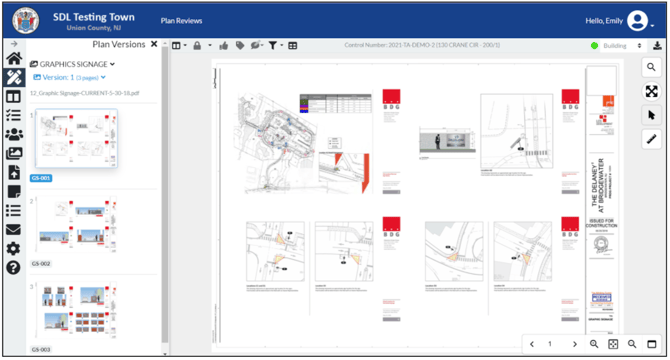Image resolution: width=670 pixels, height=360 pixels.
Task: Open the images gallery sidebar icon
Action: [x=14, y=153]
